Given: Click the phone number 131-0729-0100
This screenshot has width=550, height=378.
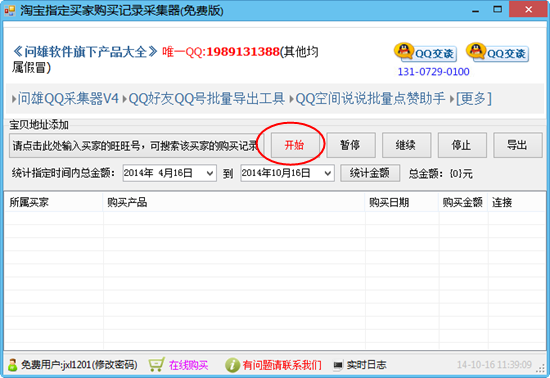Looking at the screenshot, I should click(433, 72).
